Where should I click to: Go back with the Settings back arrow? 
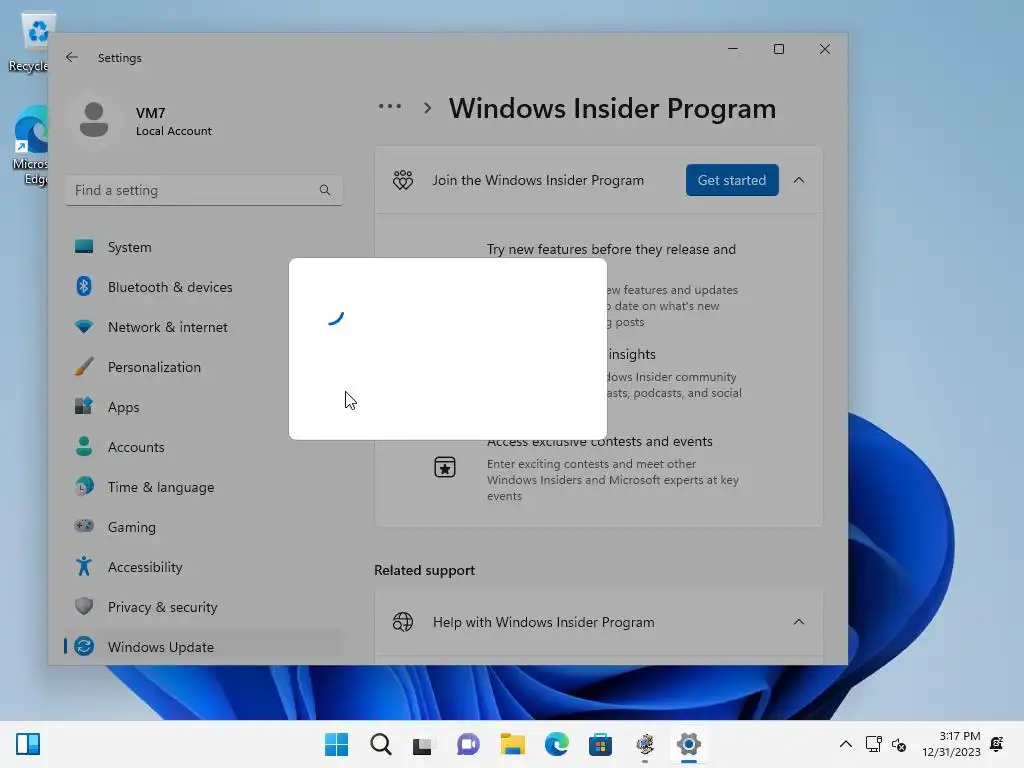(72, 57)
